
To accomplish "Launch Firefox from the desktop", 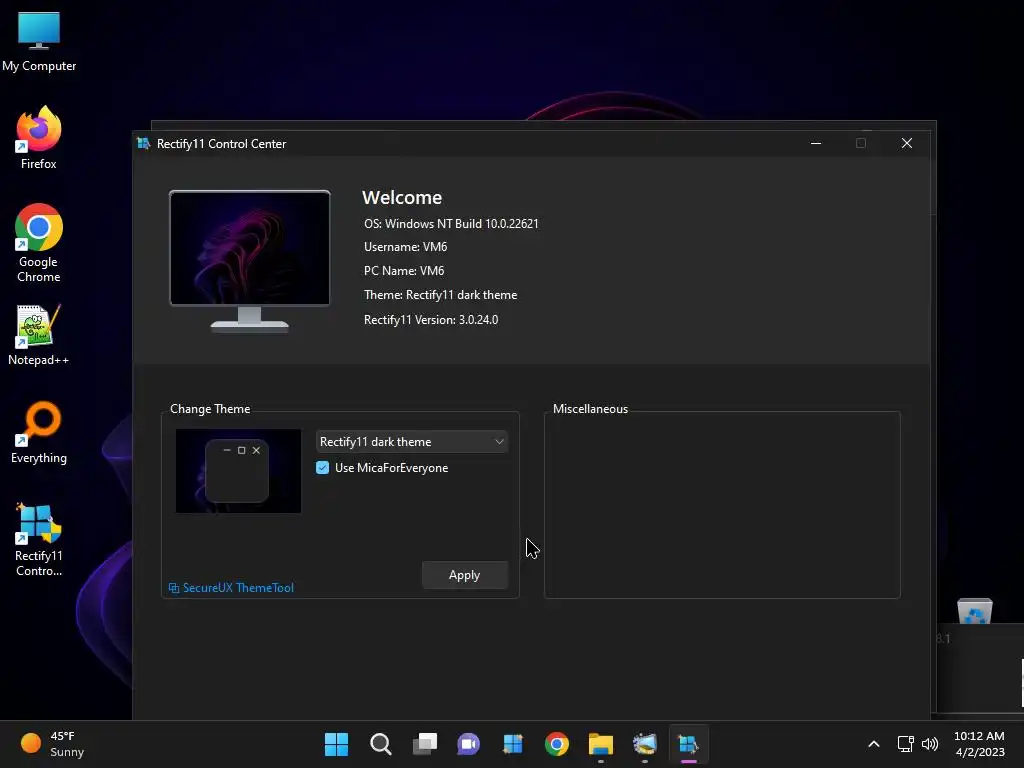I will click(x=39, y=138).
